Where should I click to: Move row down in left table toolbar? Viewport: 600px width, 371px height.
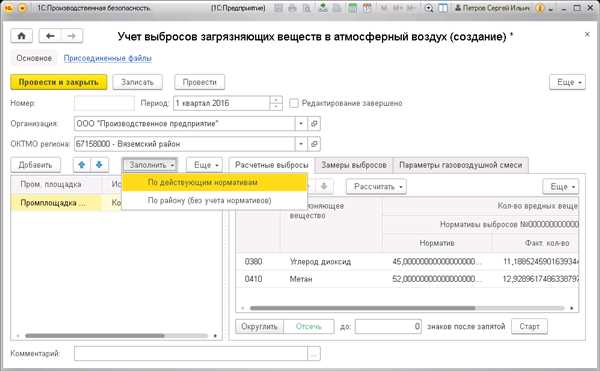pyautogui.click(x=99, y=165)
